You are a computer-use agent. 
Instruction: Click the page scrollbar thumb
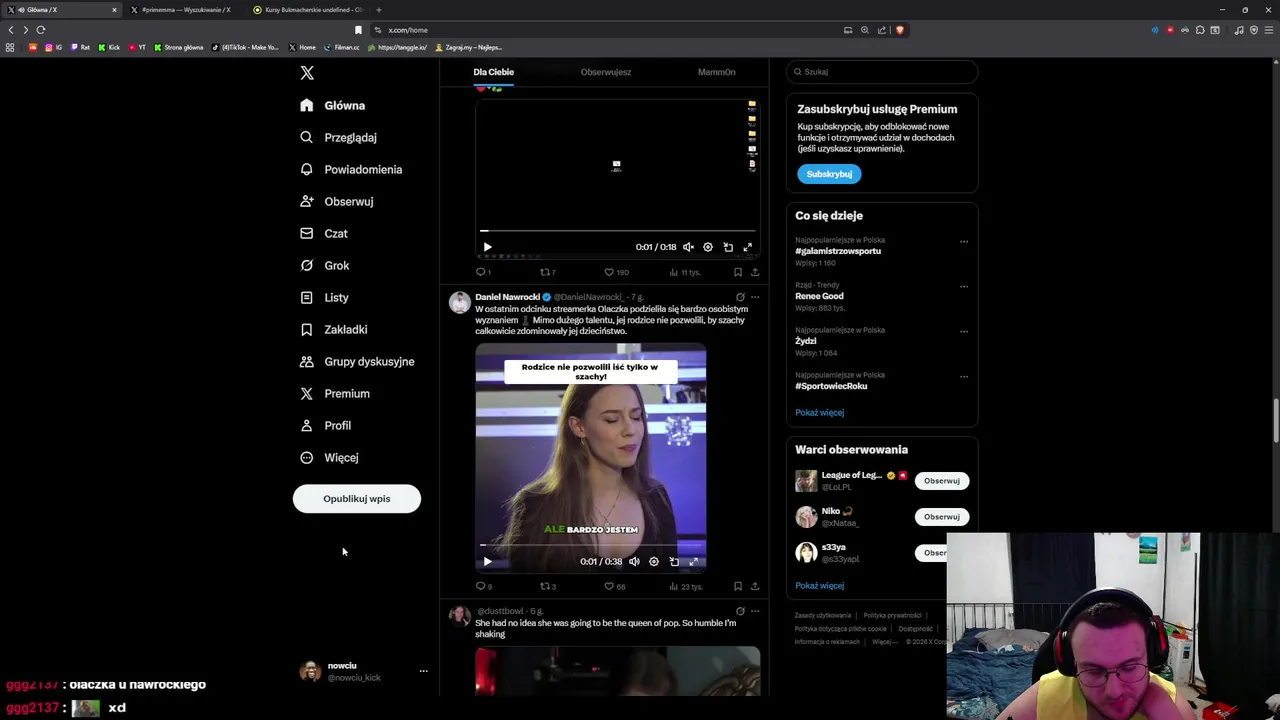tap(1275, 420)
